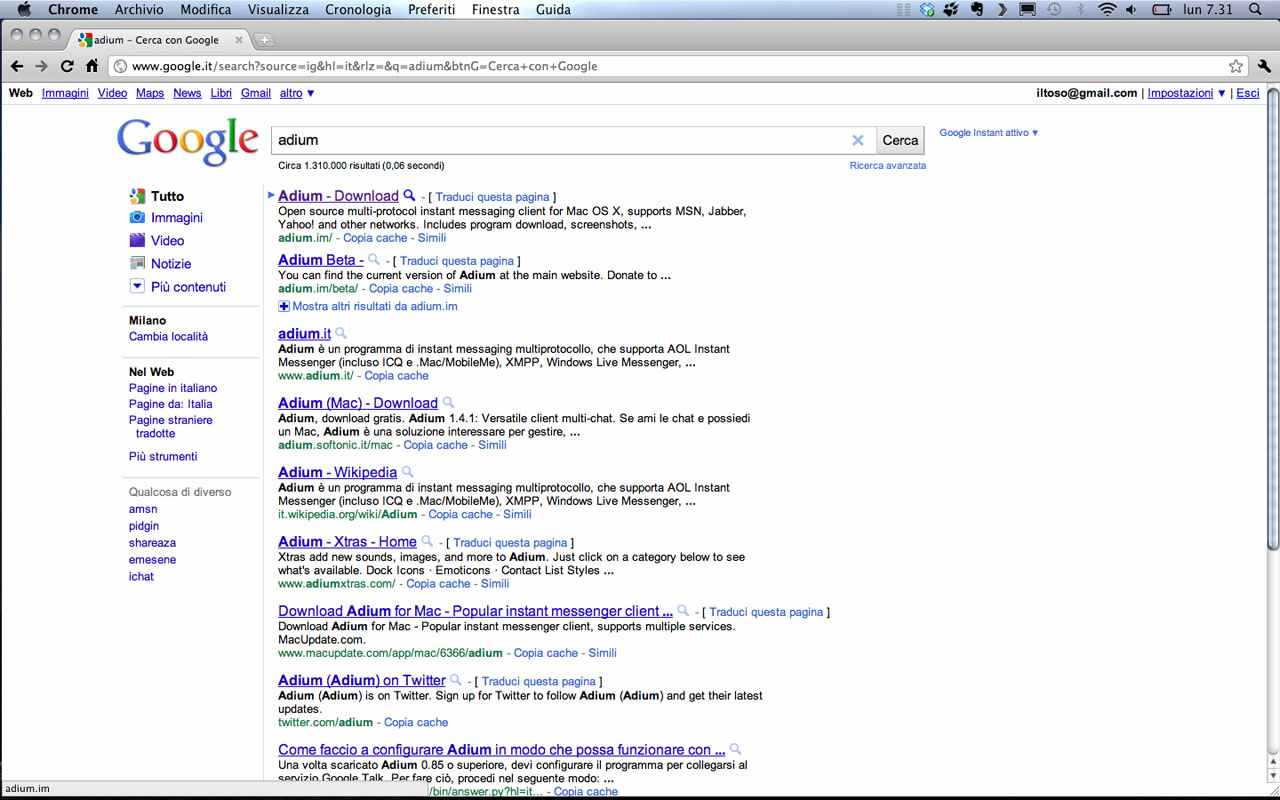Viewport: 1280px width, 800px height.
Task: Open Download Adium for Mac MacUpdate result
Action: coord(475,610)
